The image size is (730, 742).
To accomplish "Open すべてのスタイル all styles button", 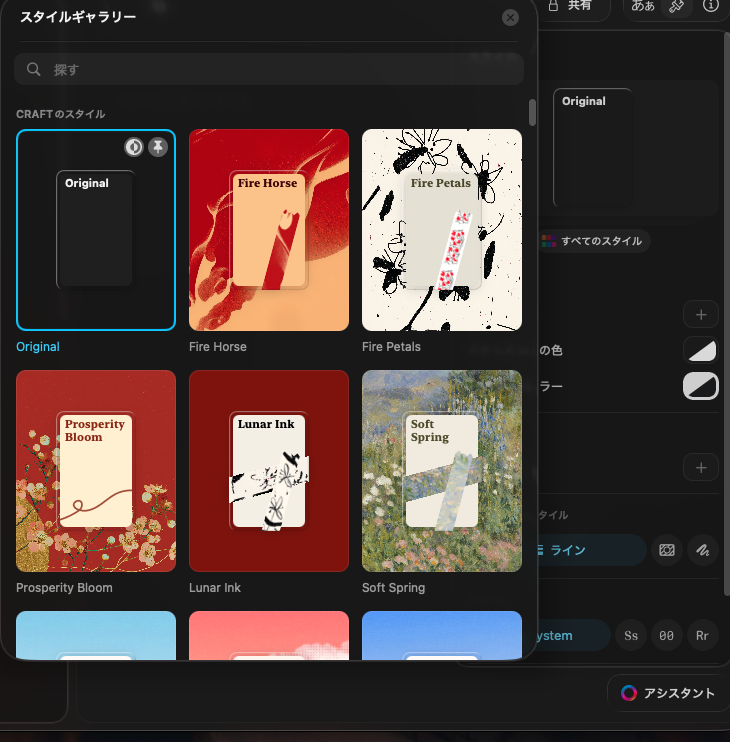I will pos(595,241).
